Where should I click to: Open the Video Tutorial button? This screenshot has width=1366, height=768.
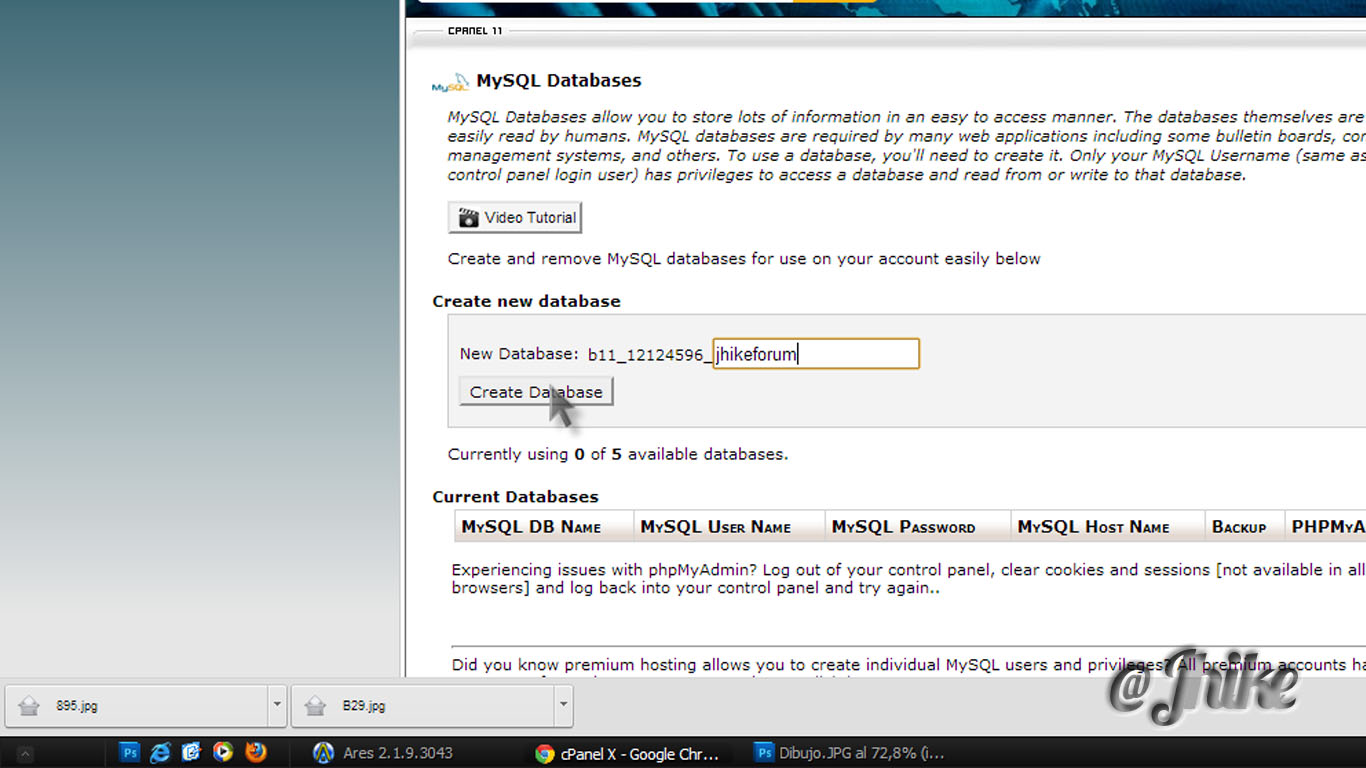click(x=515, y=217)
